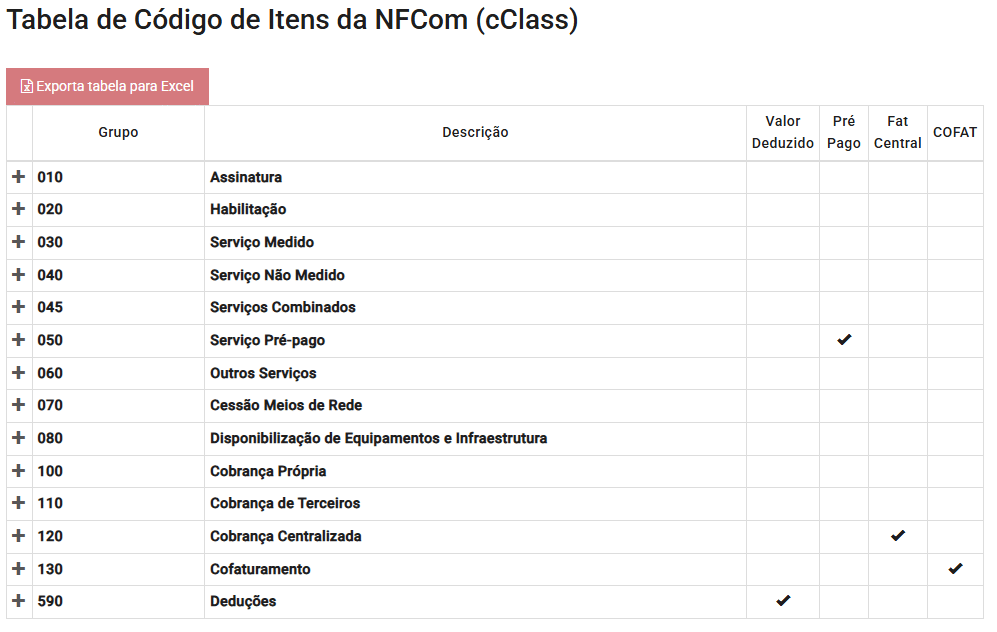Expand group 010 Assinatura row
Viewport: 997px width, 632px height.
pyautogui.click(x=18, y=177)
